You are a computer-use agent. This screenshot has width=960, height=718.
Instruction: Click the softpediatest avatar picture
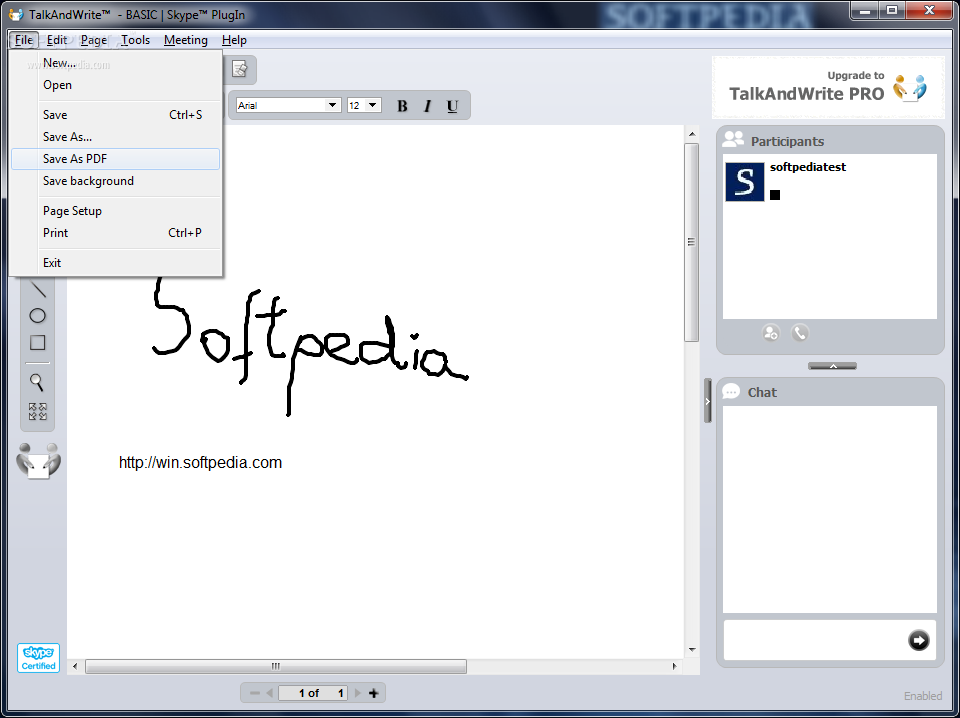(x=744, y=182)
